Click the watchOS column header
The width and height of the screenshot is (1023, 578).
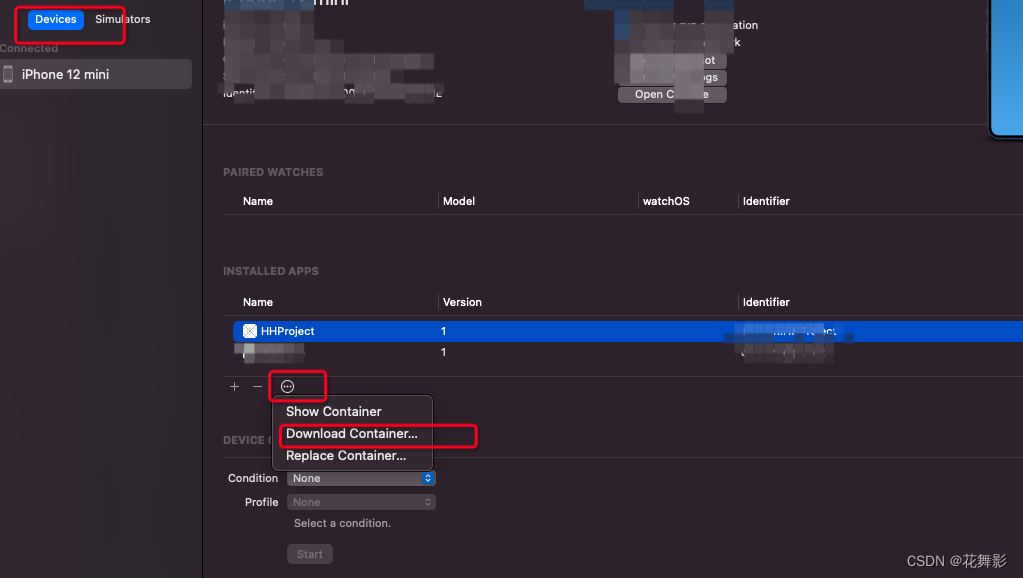(x=666, y=201)
